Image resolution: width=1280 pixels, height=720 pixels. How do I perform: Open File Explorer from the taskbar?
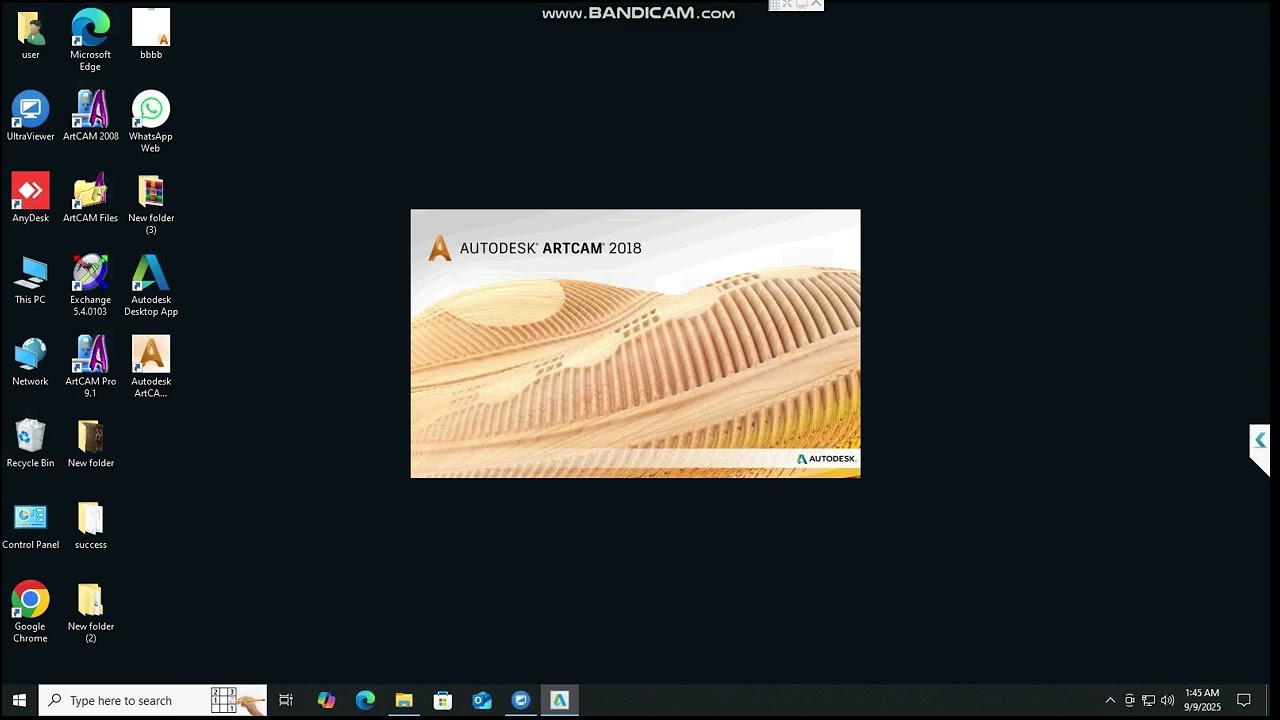pyautogui.click(x=404, y=700)
